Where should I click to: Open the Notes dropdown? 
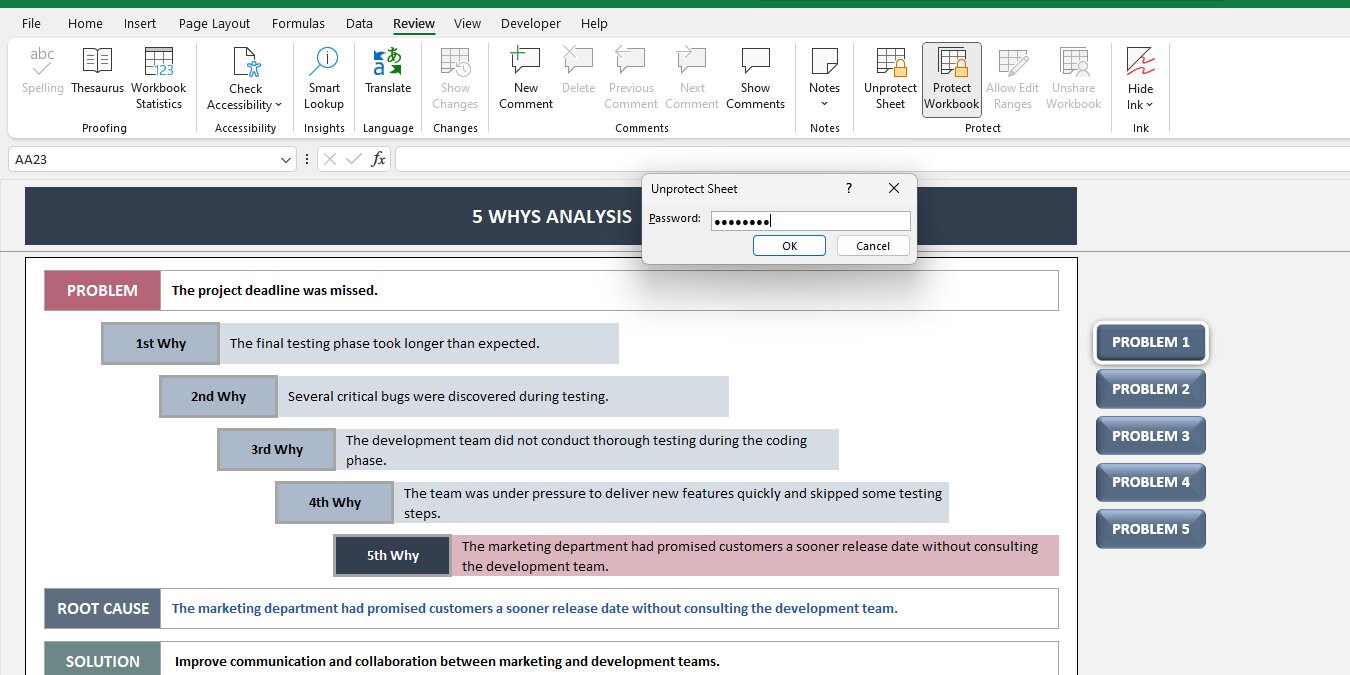point(825,78)
